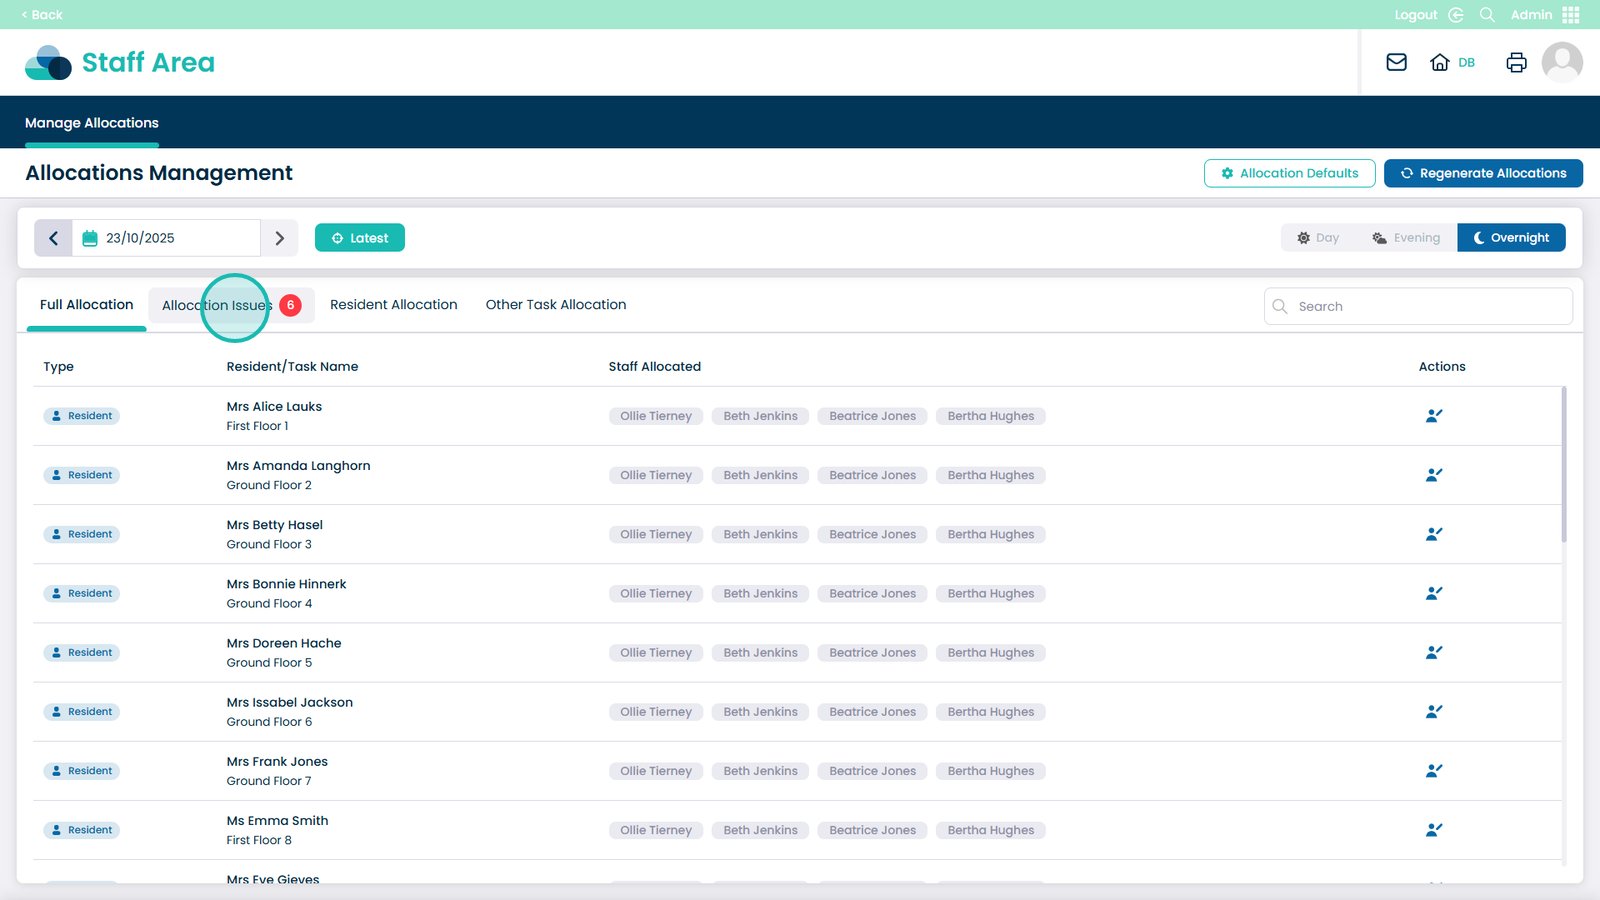This screenshot has height=900, width=1600.
Task: Select the Overnight shift
Action: (1511, 238)
